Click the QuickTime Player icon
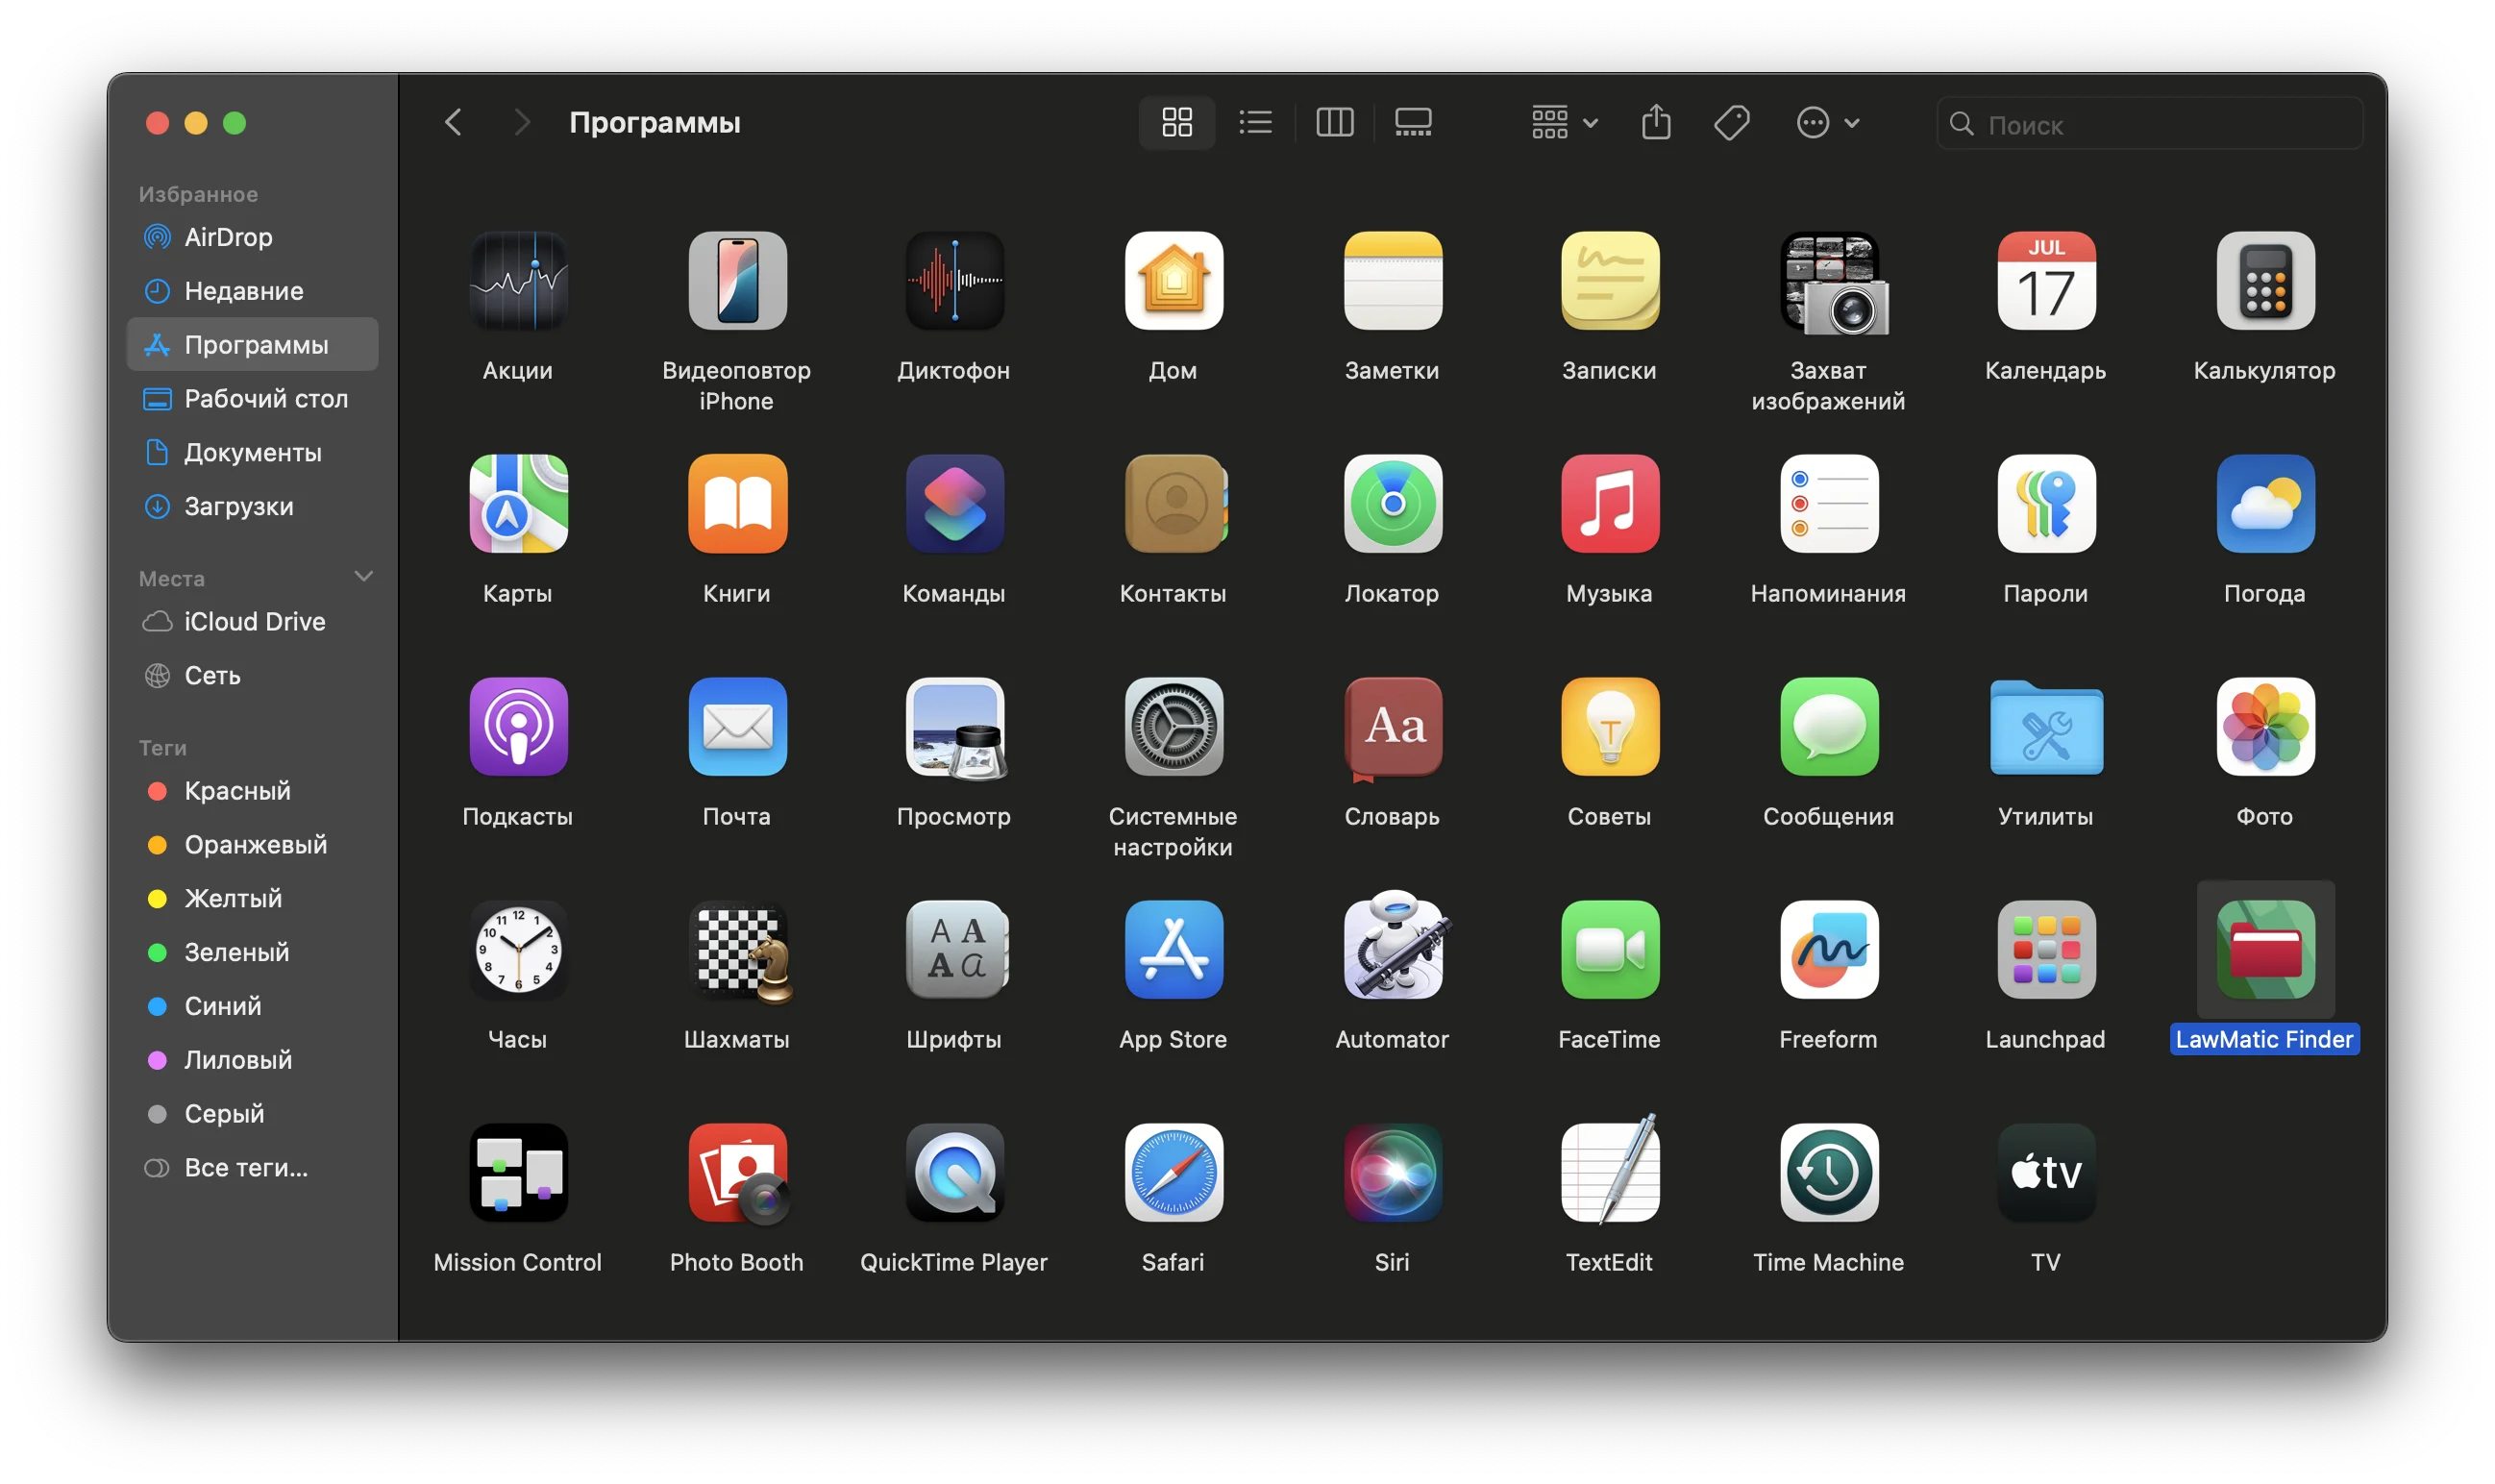Image resolution: width=2495 pixels, height=1484 pixels. point(955,1173)
